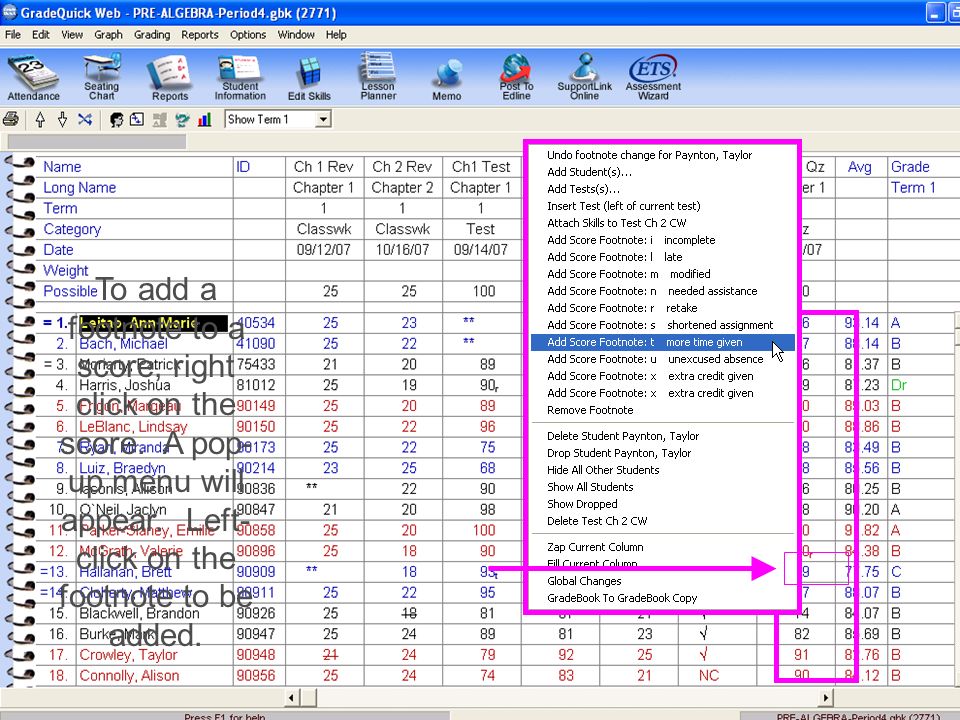960x720 pixels.
Task: Open the Reports toolbar icon
Action: pyautogui.click(x=170, y=78)
